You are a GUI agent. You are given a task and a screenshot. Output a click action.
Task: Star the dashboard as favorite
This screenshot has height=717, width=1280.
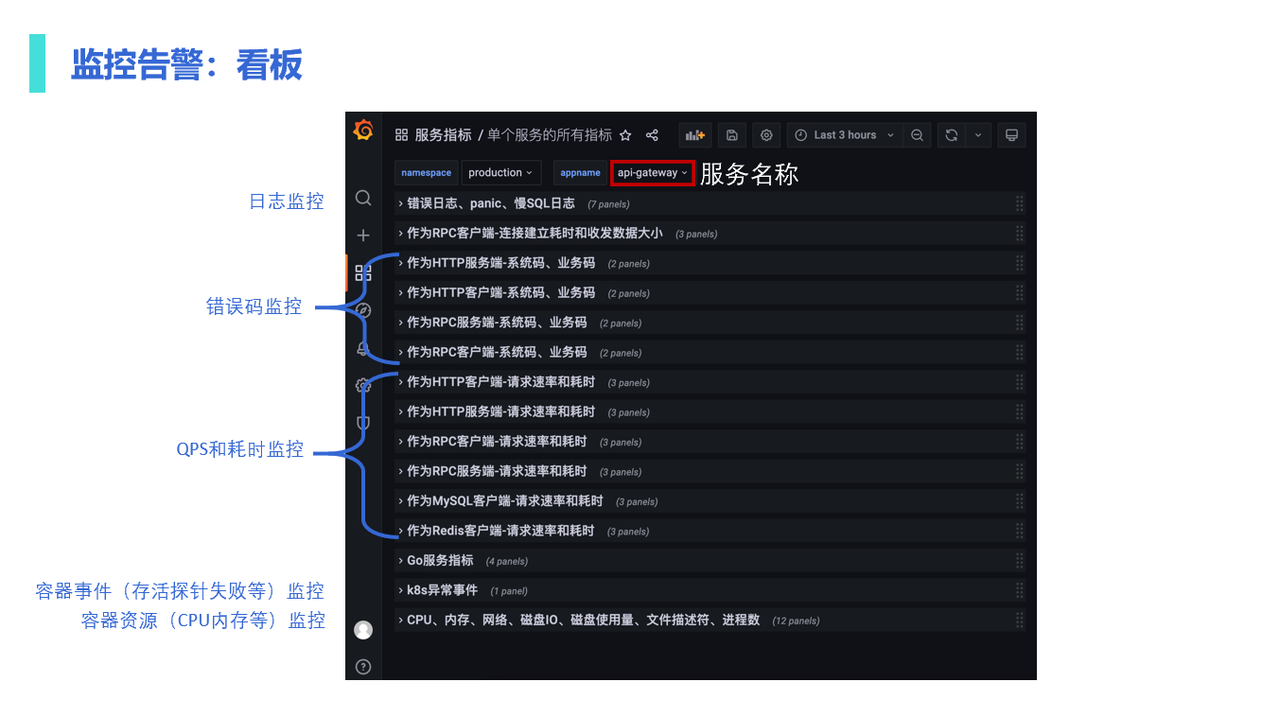(x=625, y=135)
